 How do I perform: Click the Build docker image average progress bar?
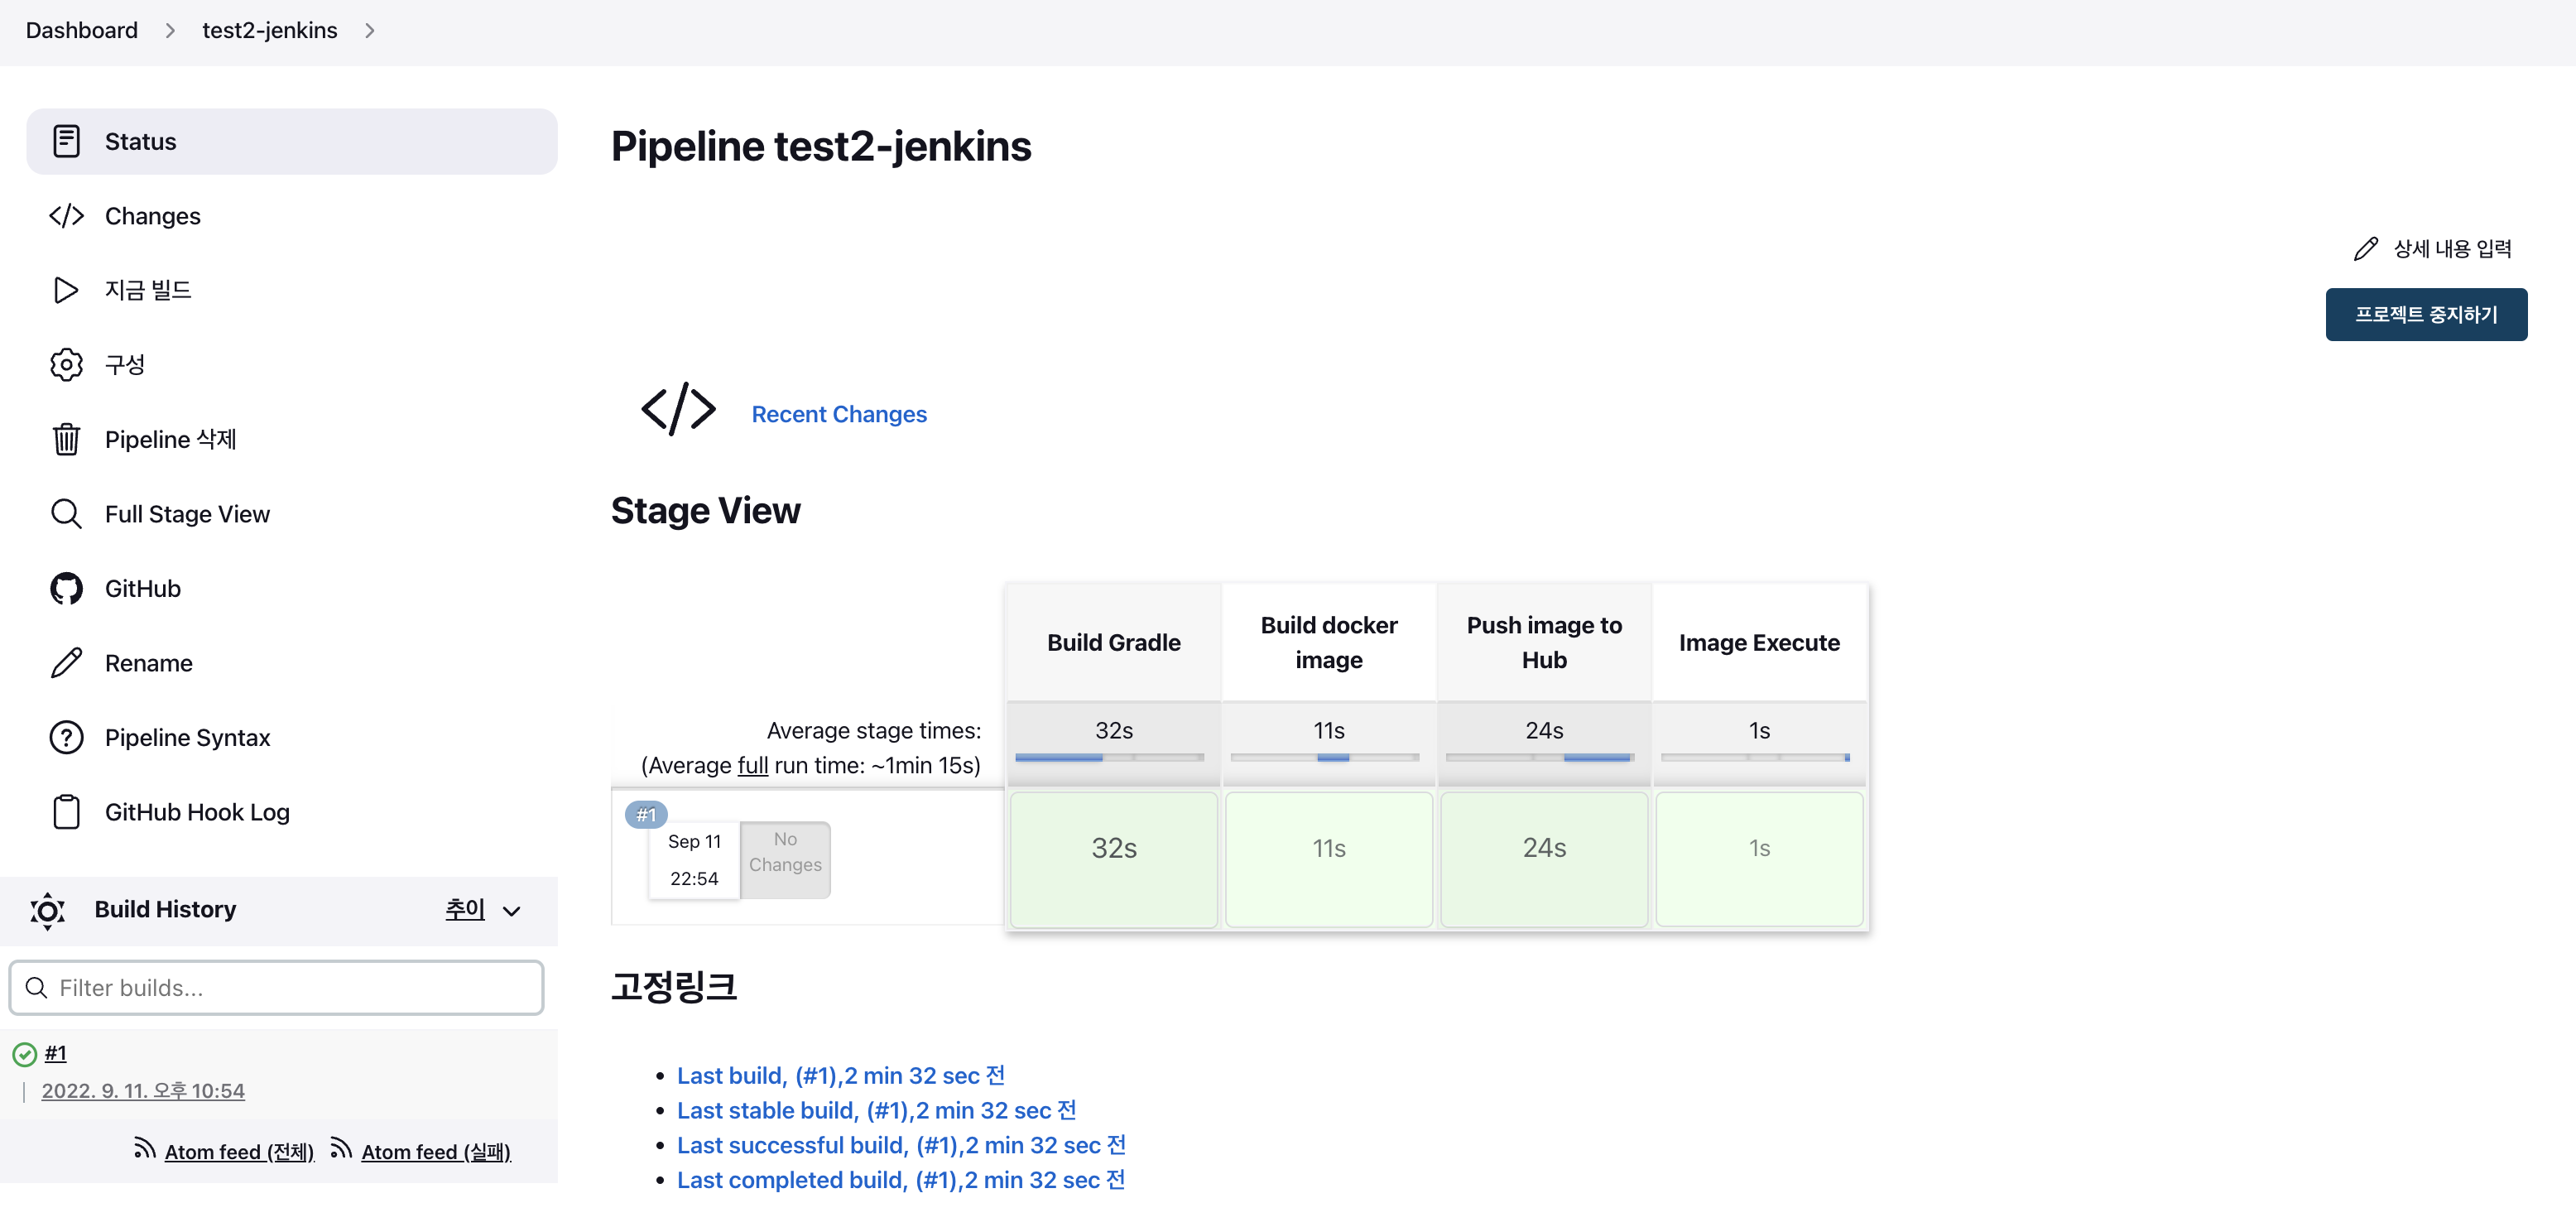(1324, 758)
